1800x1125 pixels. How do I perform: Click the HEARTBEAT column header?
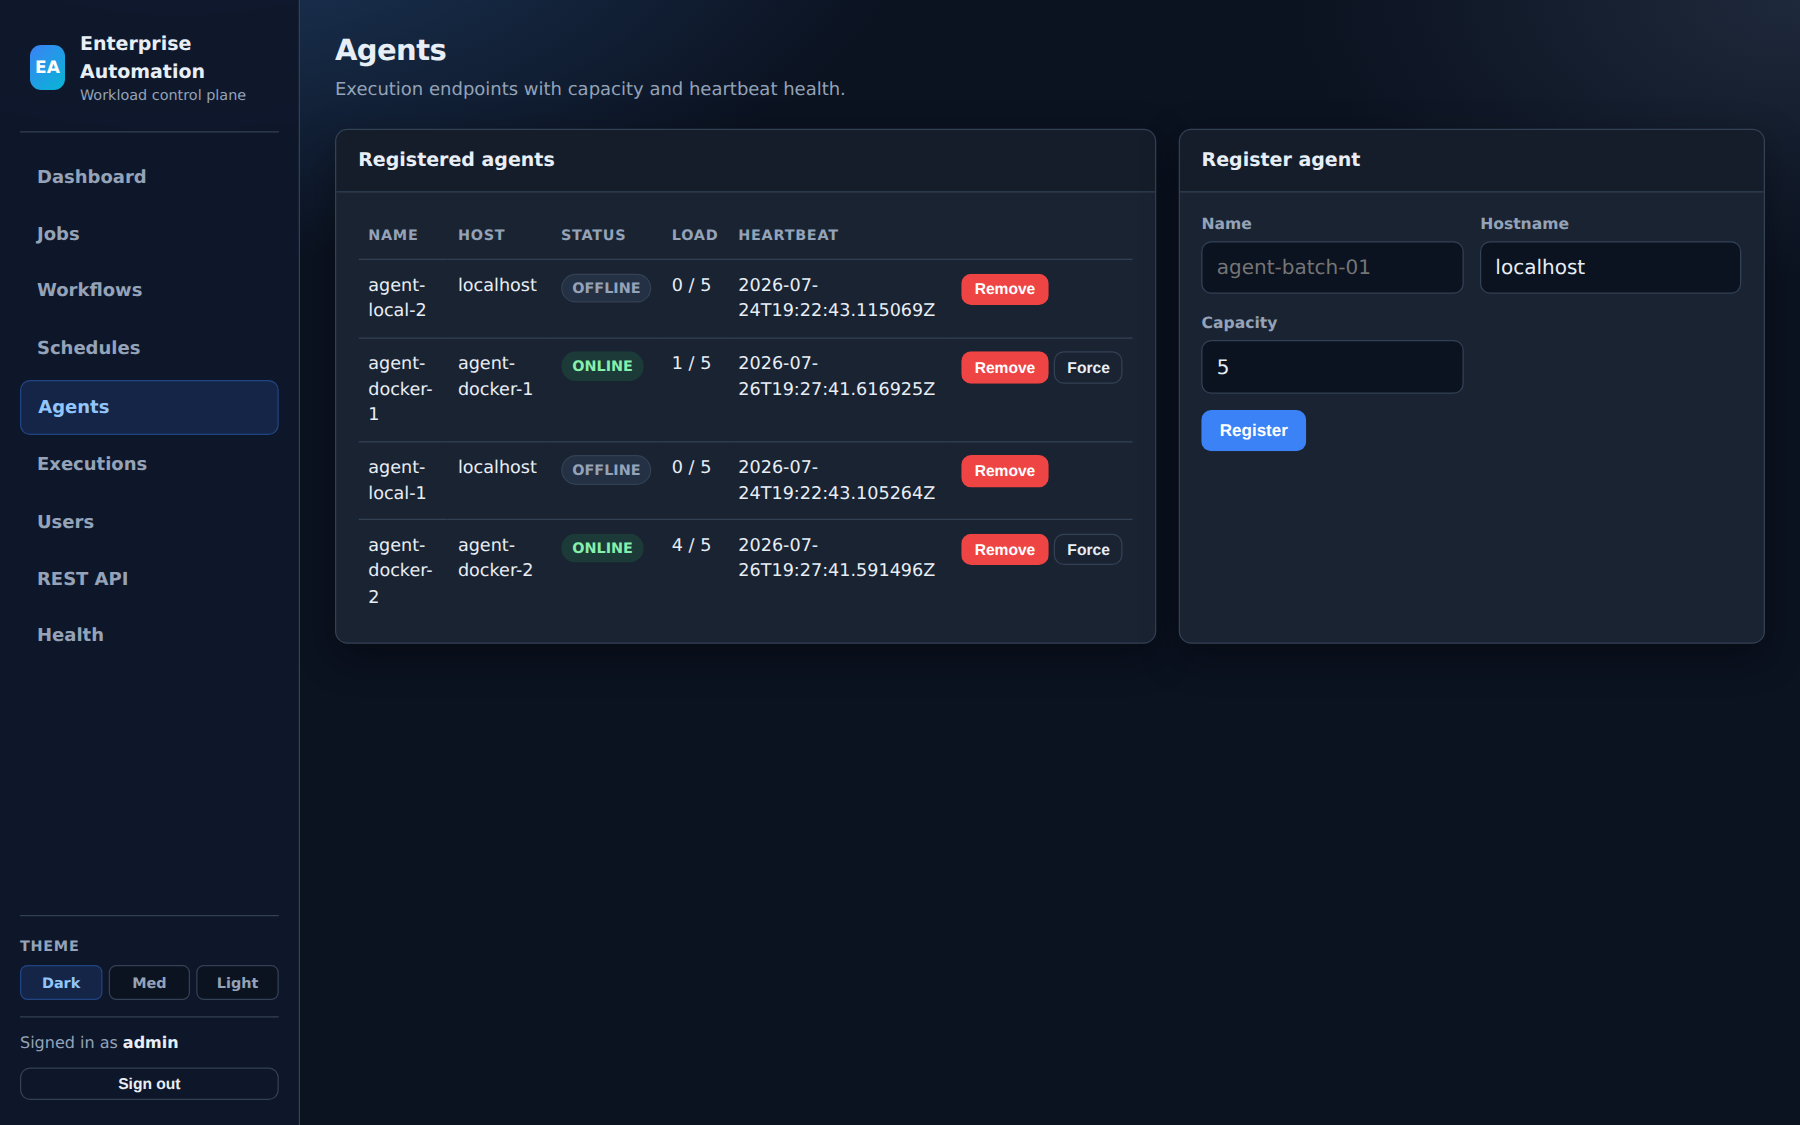788,235
